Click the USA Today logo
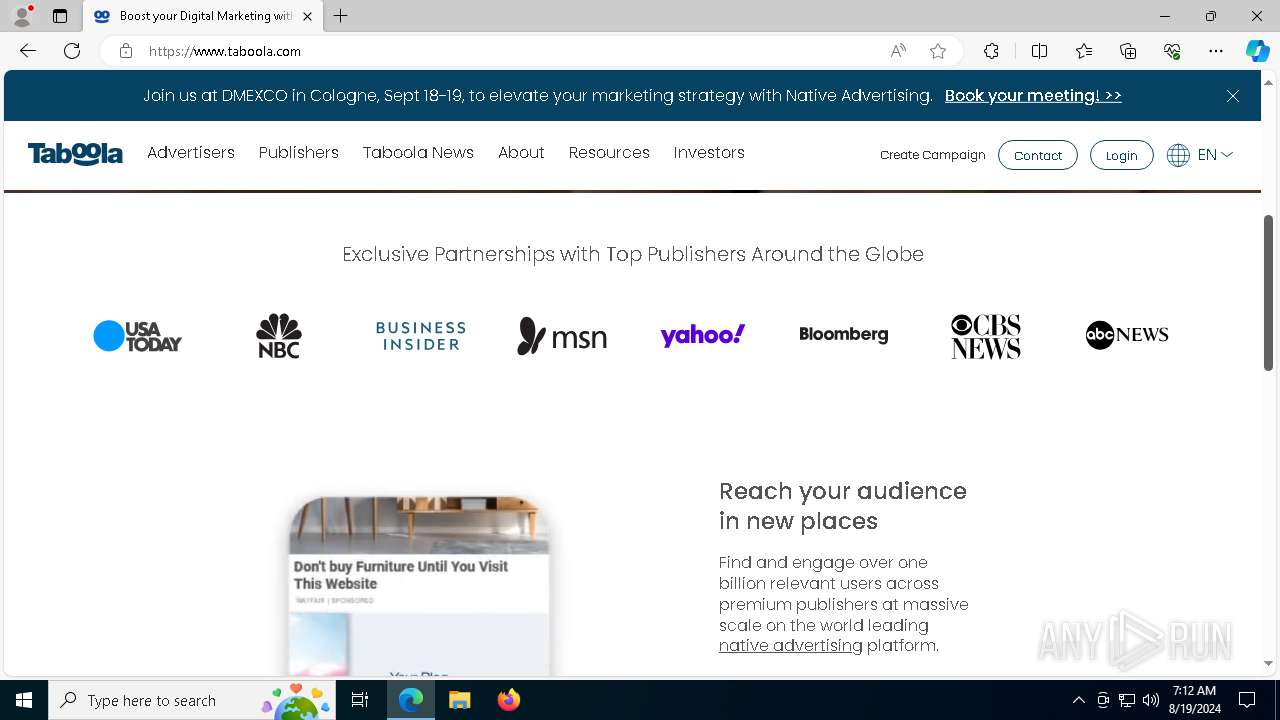The height and width of the screenshot is (720, 1280). click(137, 336)
